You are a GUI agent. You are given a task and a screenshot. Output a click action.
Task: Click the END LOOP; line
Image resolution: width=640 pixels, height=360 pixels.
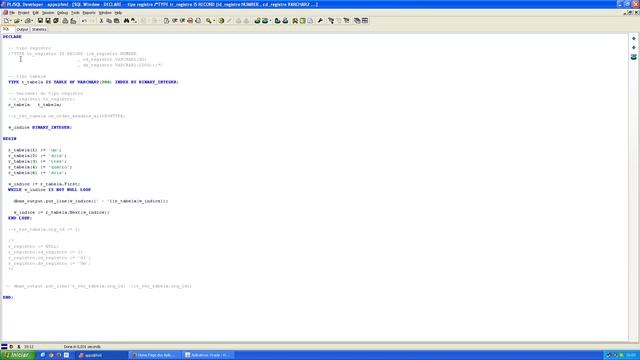click(20, 218)
